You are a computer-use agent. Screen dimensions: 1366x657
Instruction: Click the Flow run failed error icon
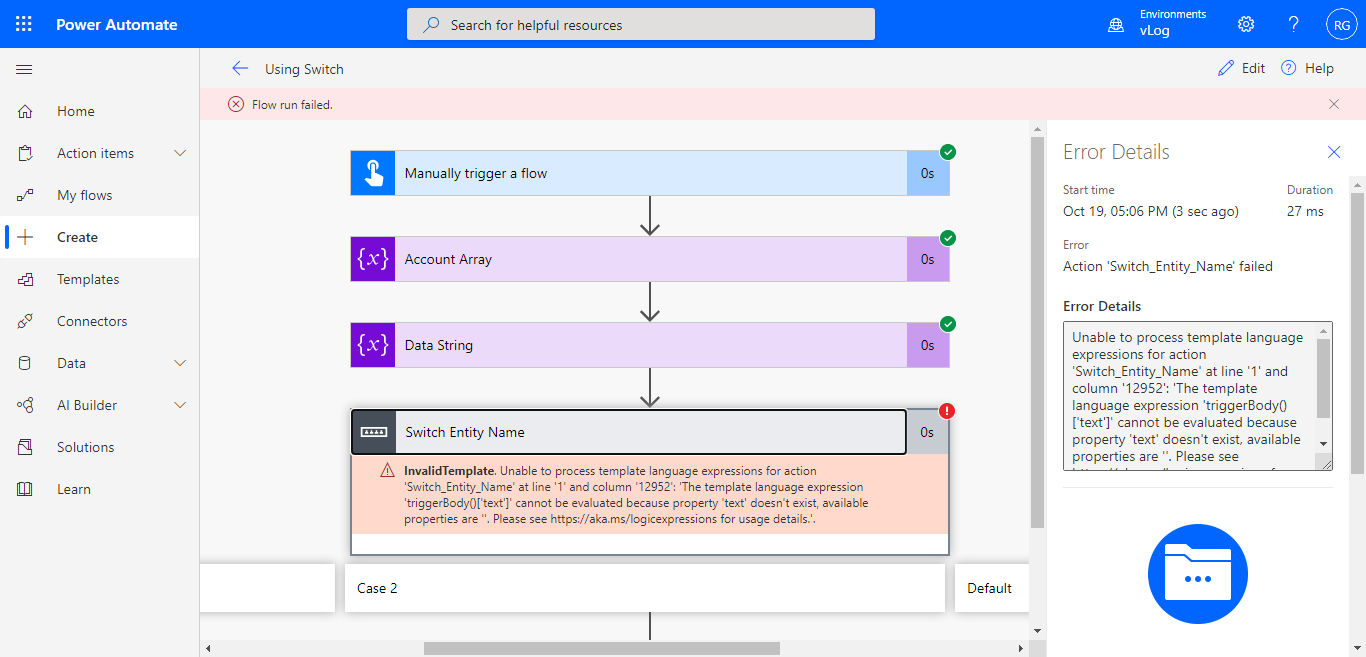pos(236,104)
